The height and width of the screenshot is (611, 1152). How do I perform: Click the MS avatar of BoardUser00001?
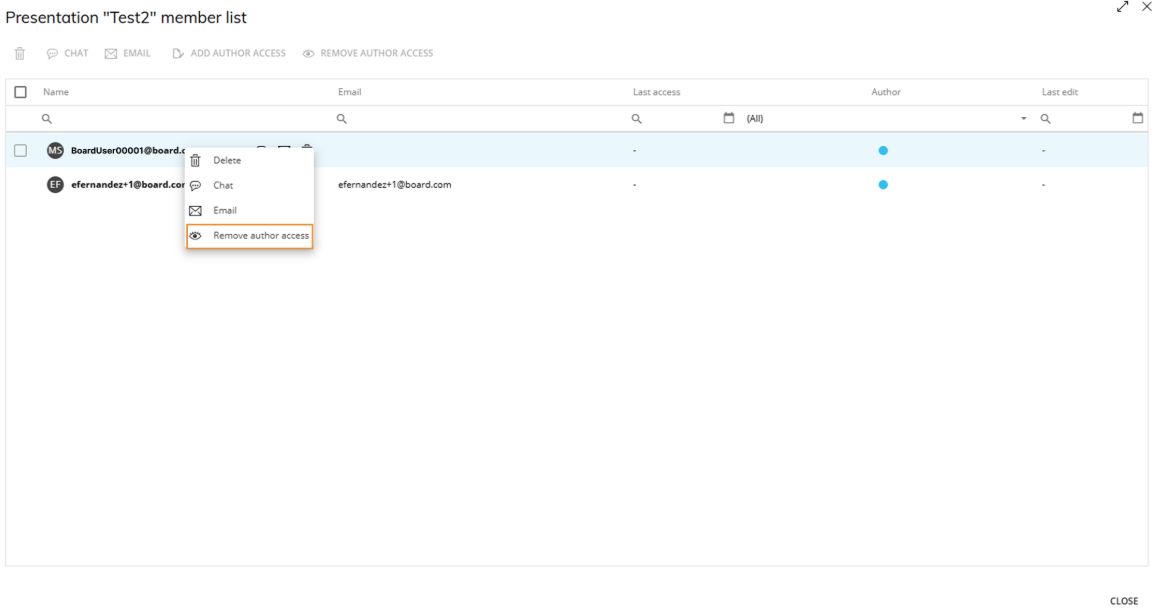pyautogui.click(x=55, y=151)
